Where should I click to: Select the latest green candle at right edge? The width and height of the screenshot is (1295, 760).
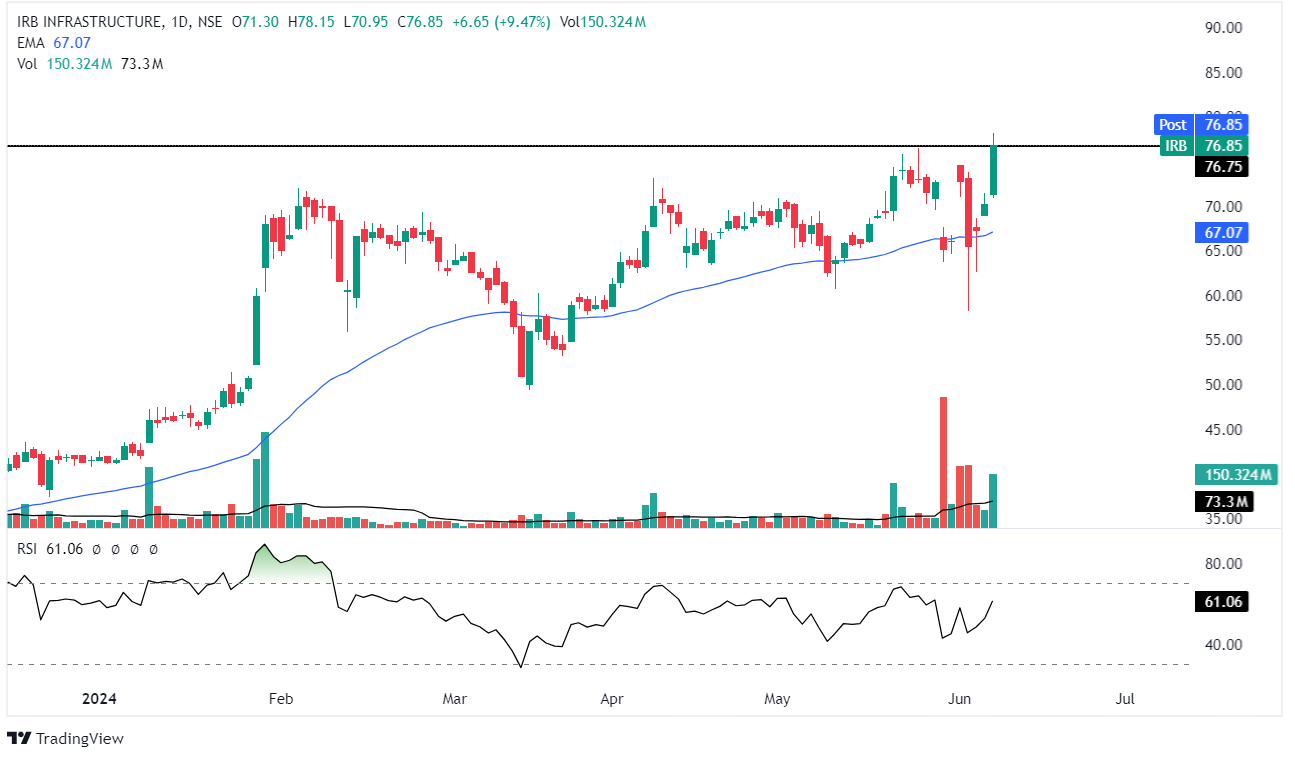click(993, 170)
